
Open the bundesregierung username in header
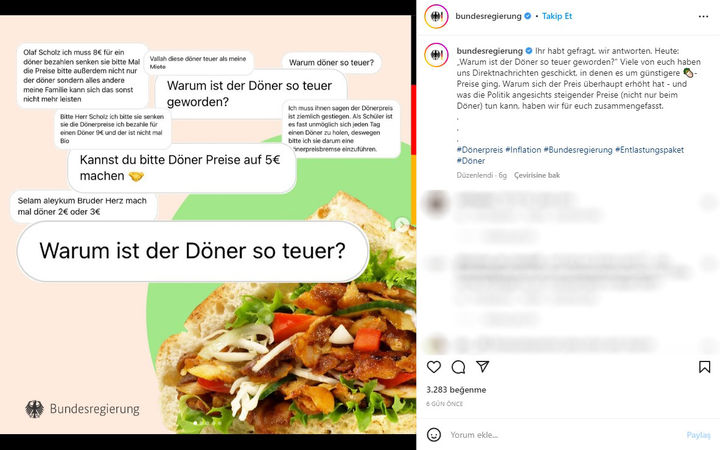coord(488,16)
